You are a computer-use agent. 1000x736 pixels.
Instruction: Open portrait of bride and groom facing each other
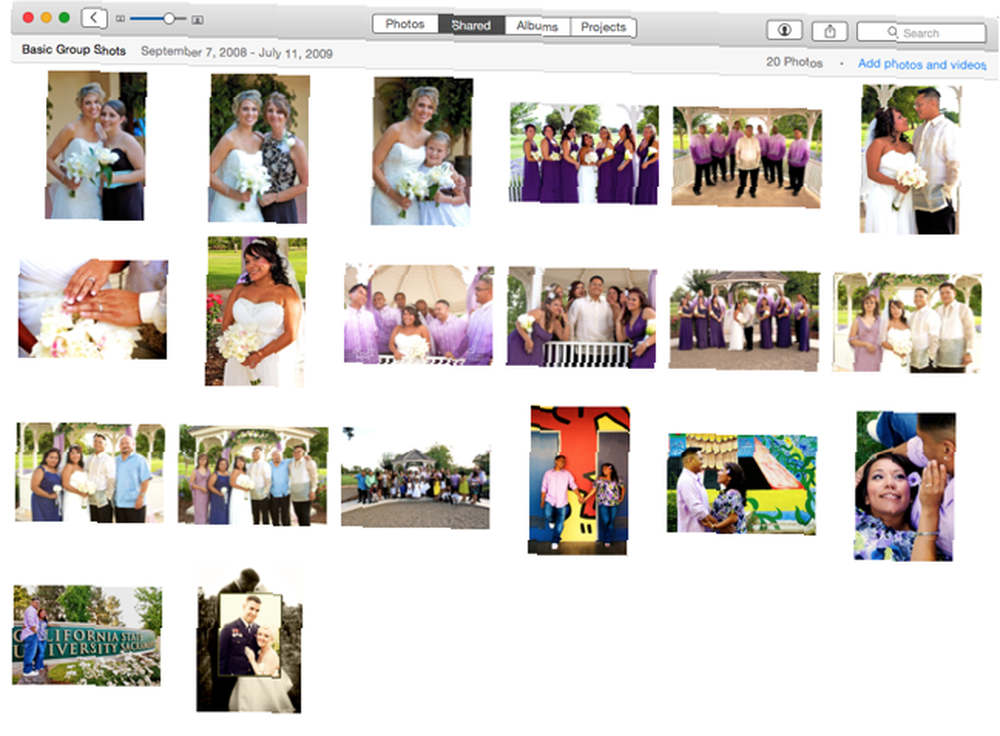click(x=910, y=159)
